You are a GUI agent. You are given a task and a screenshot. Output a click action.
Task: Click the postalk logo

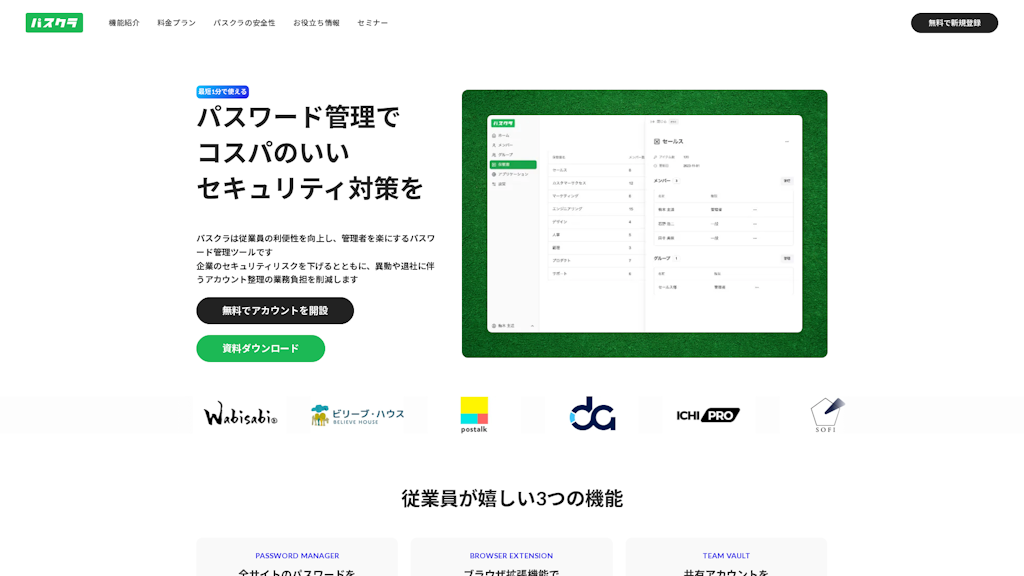(474, 414)
